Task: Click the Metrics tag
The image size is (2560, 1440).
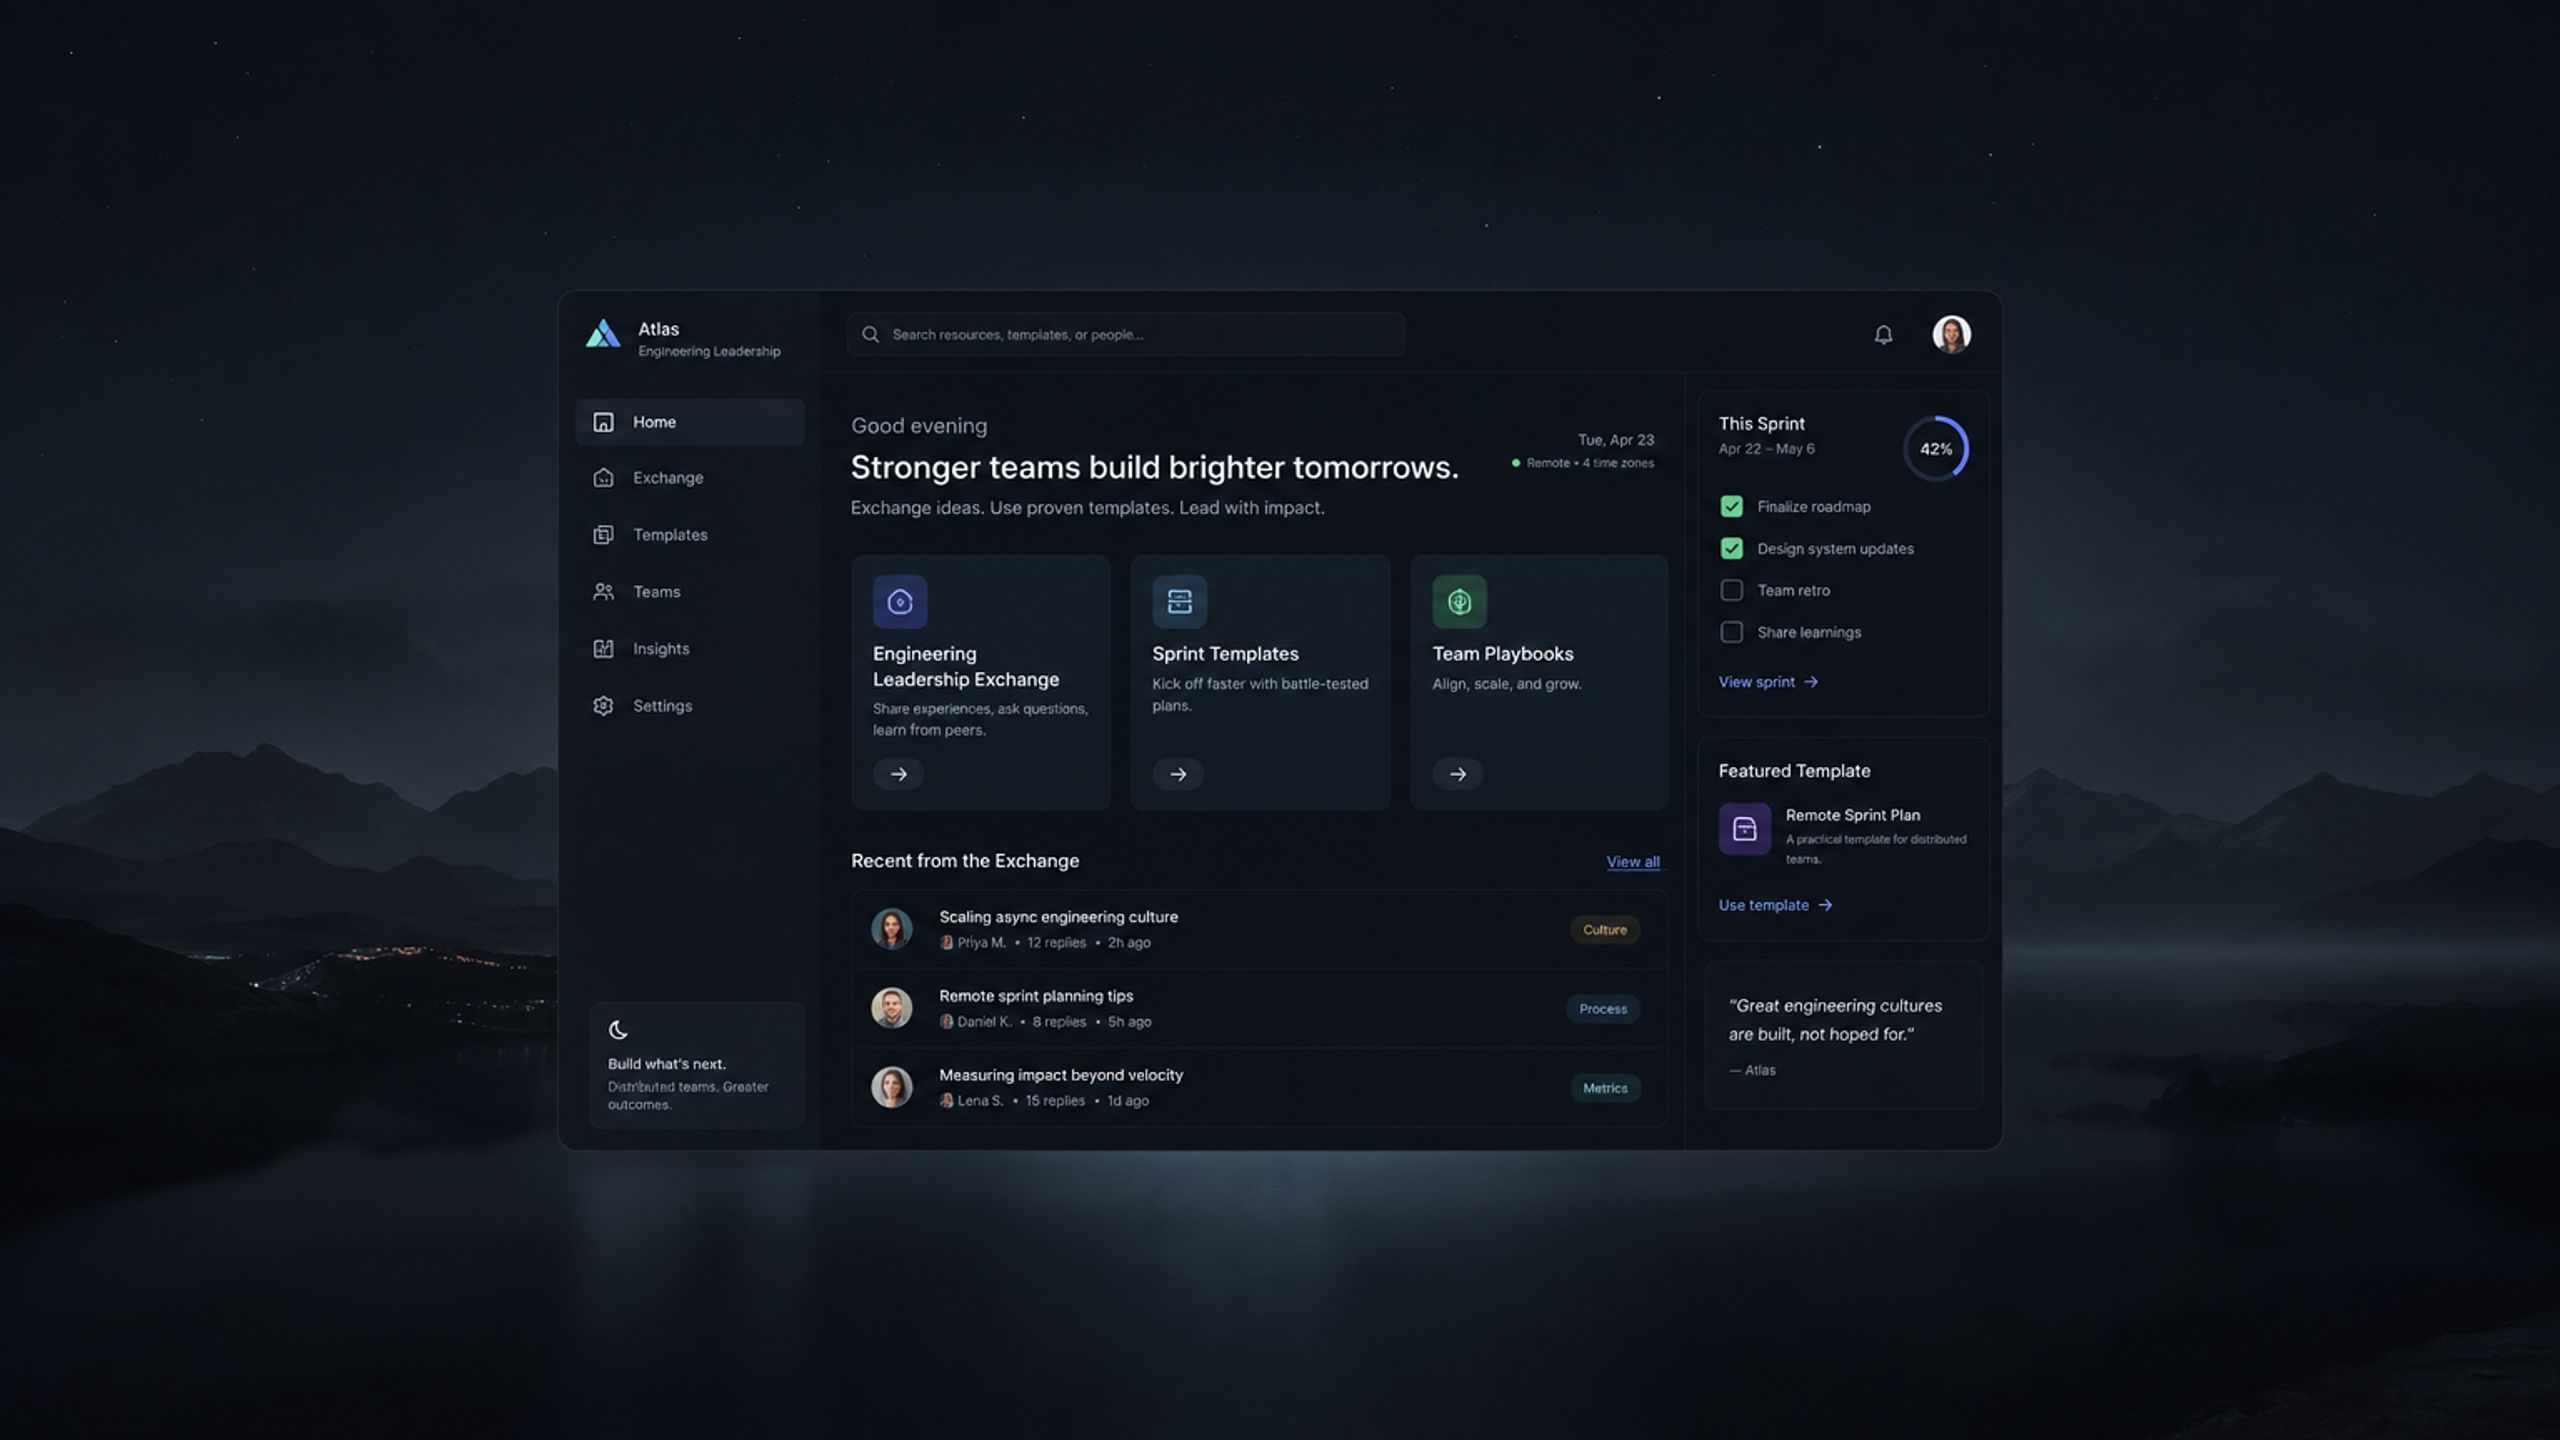Action: [x=1604, y=1088]
